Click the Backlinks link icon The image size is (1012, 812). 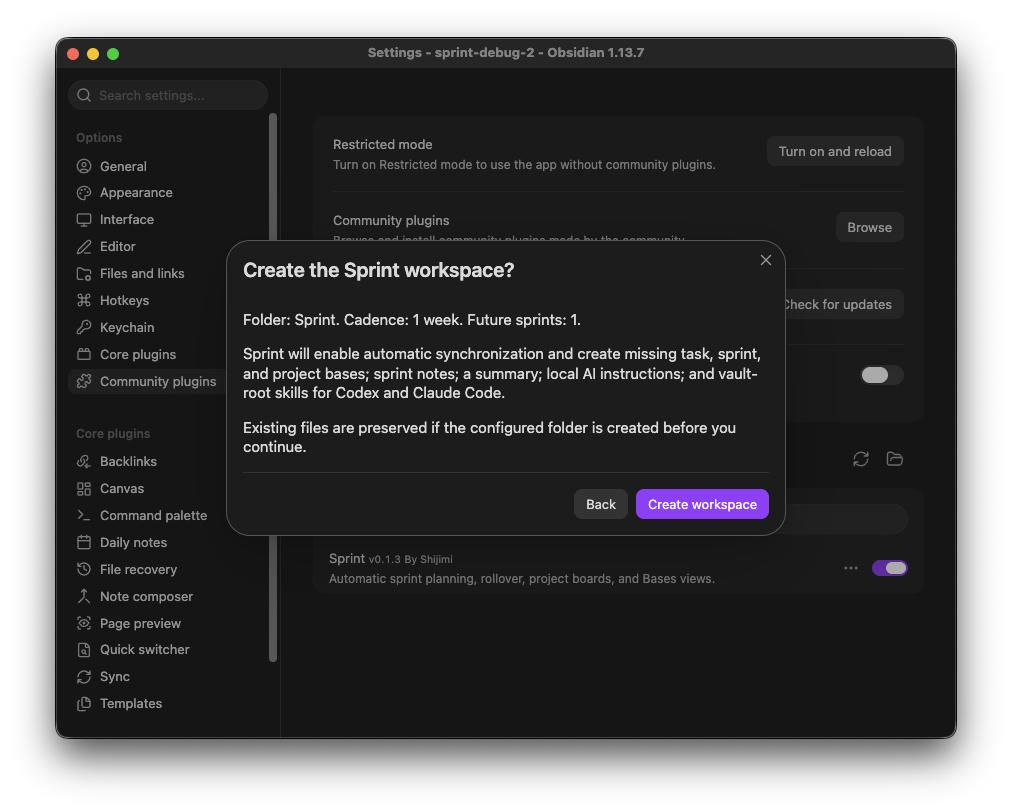click(x=84, y=462)
